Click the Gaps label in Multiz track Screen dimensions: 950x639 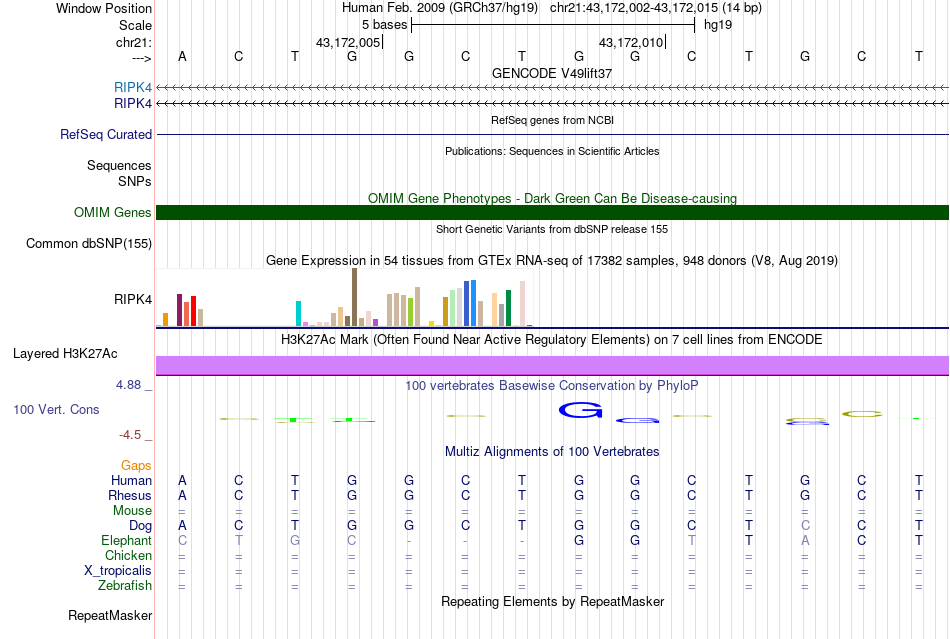136,465
